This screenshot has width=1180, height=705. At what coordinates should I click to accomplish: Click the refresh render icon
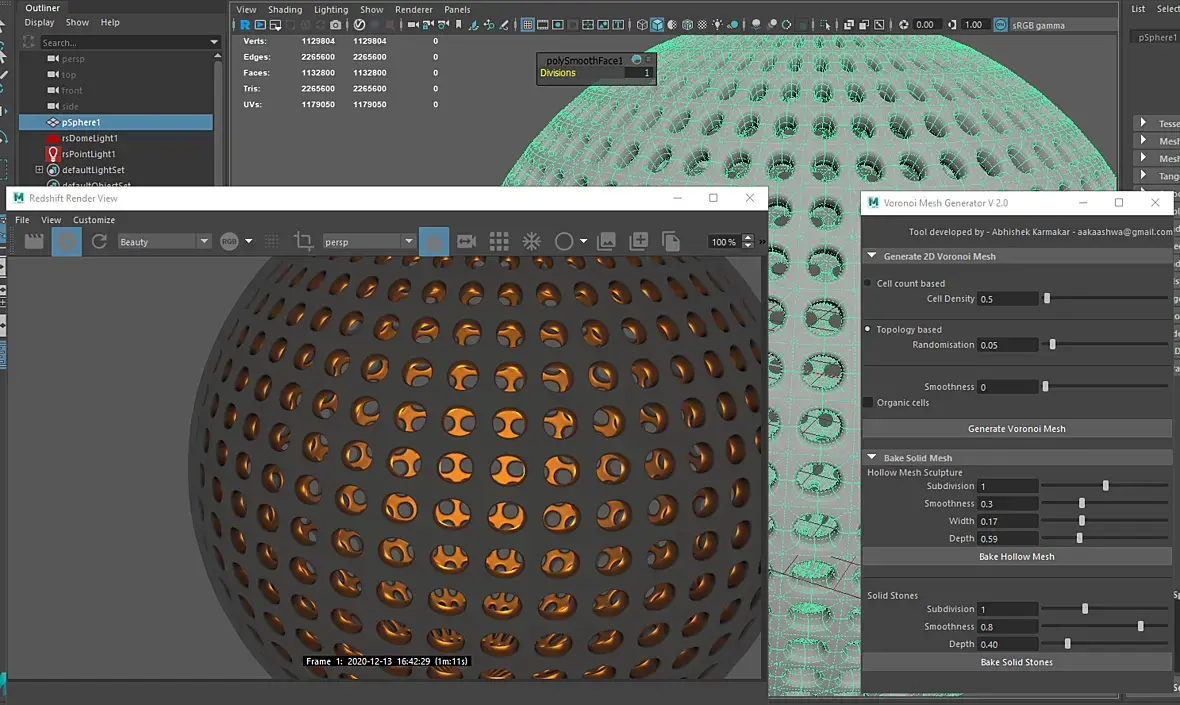99,241
